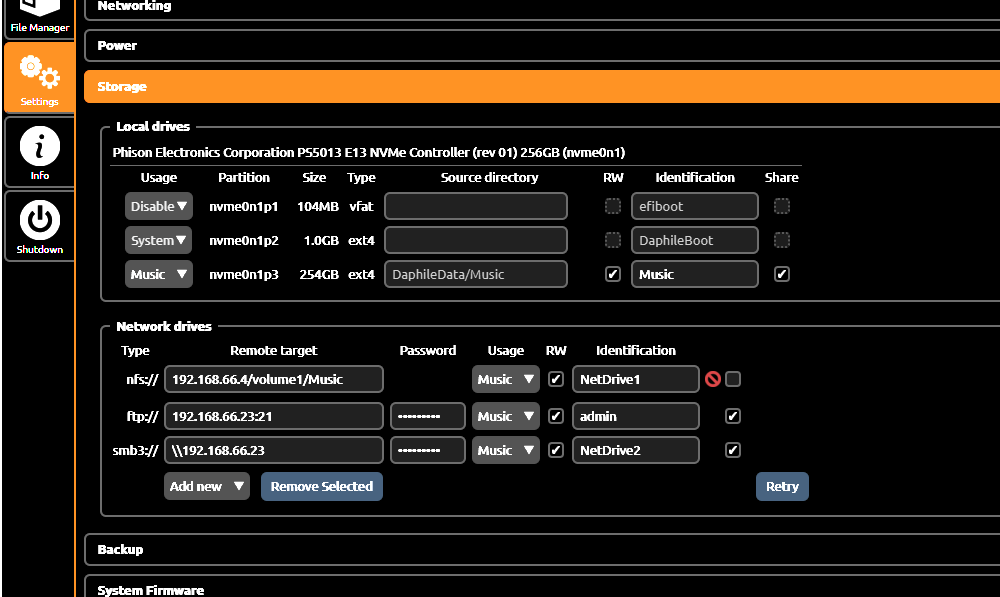
Task: Open Usage dropdown for the nfs drive
Action: click(x=506, y=380)
